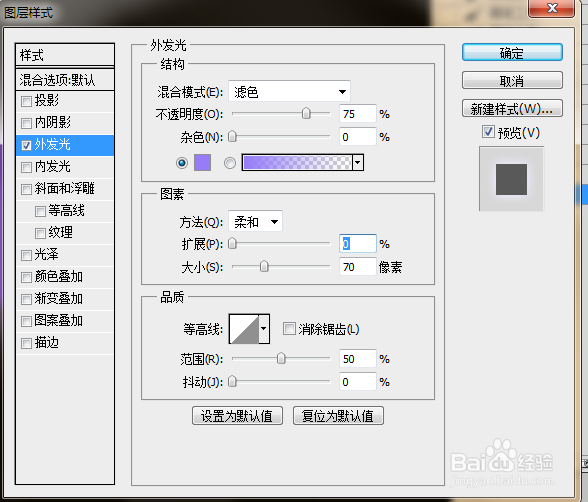Click the 抖动 jitter slider handle

[232, 382]
